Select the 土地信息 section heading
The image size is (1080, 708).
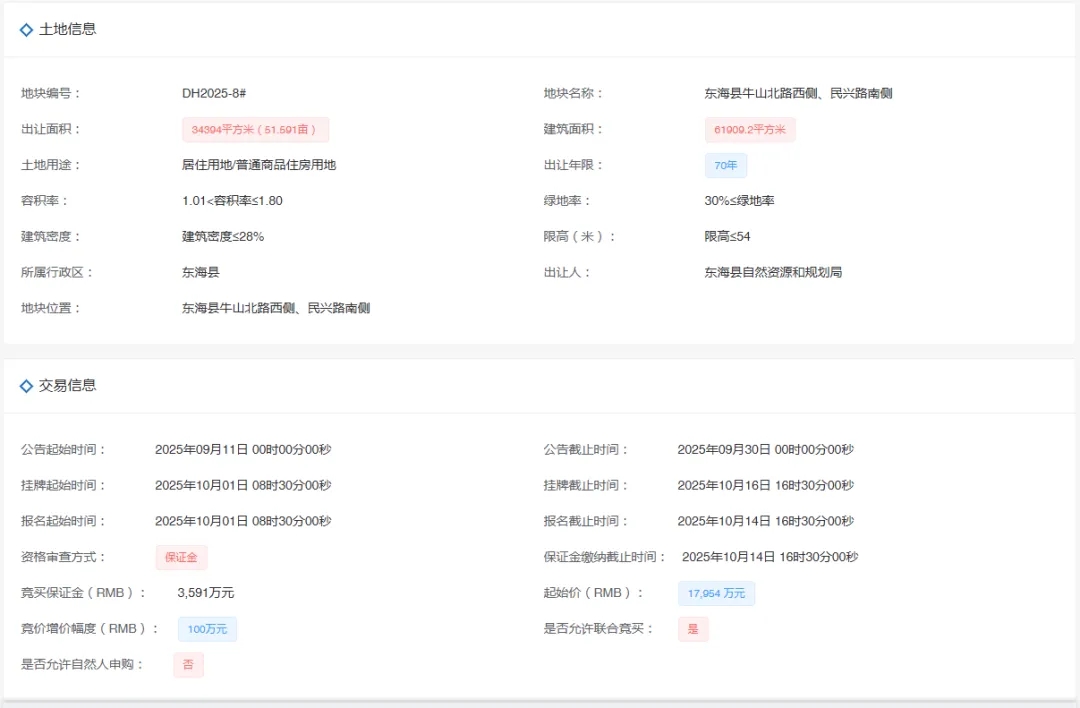click(x=68, y=30)
